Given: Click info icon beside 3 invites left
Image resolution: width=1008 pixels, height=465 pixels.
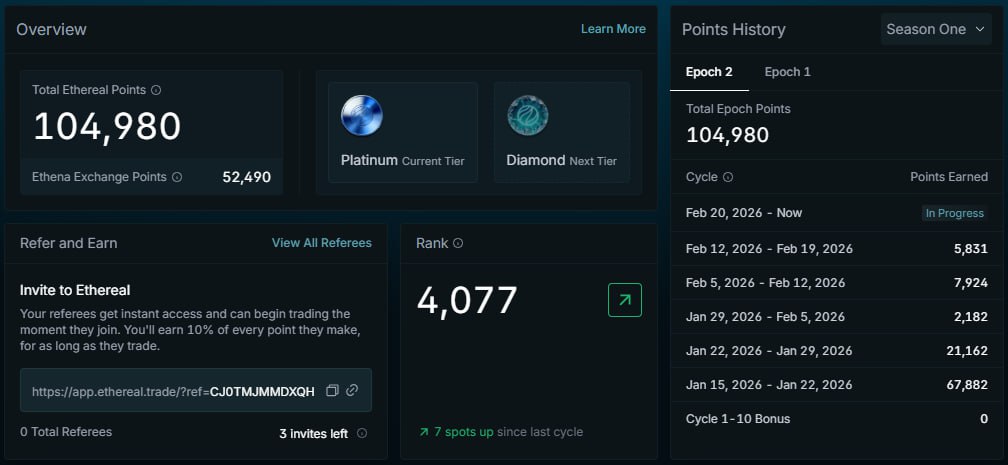Looking at the screenshot, I should point(362,433).
